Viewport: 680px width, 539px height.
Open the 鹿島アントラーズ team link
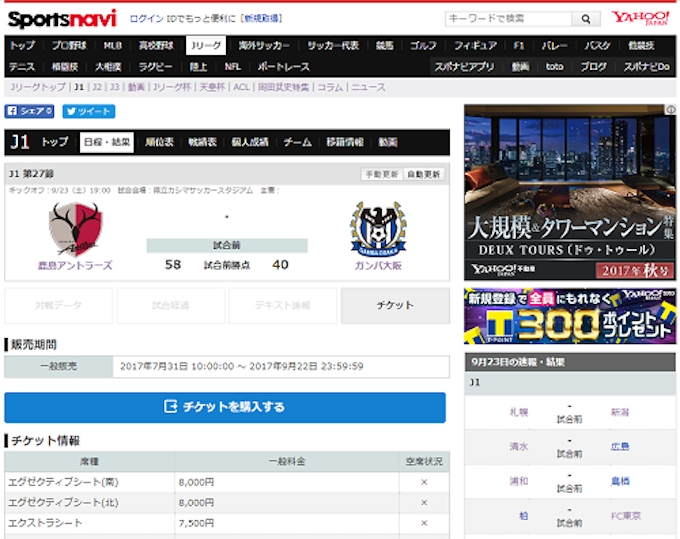coord(75,265)
